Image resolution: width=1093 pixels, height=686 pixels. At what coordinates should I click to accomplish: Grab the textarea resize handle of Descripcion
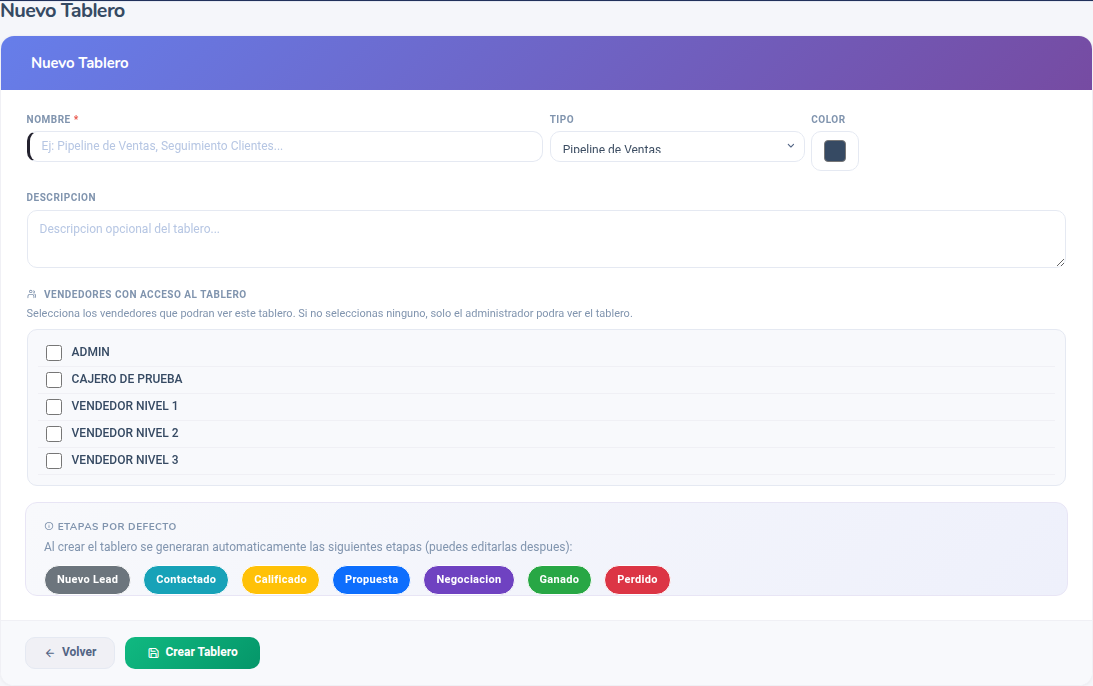coord(1060,262)
